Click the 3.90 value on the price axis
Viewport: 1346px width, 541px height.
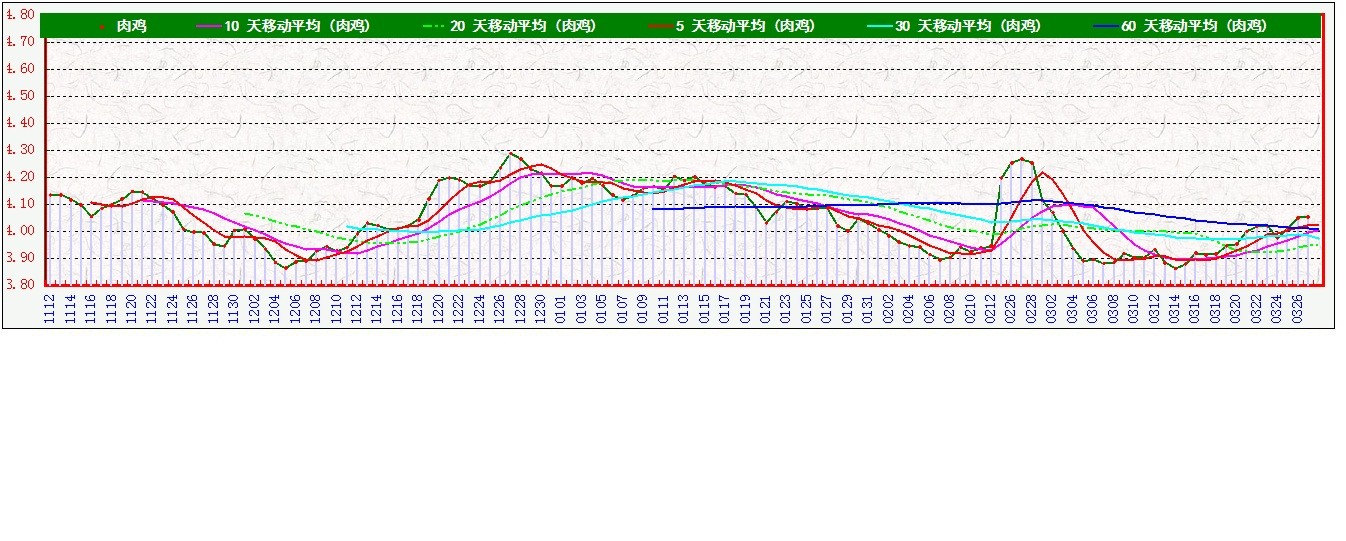[21, 258]
